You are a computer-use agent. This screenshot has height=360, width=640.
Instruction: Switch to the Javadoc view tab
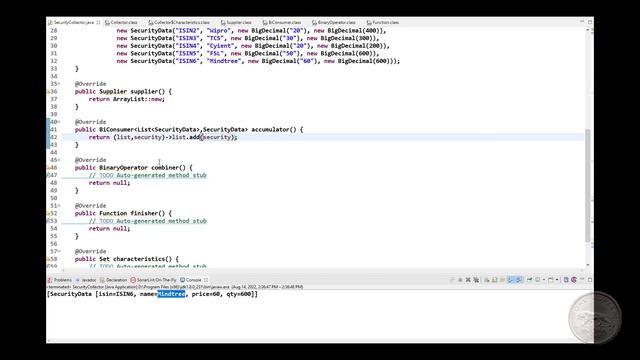coord(86,280)
